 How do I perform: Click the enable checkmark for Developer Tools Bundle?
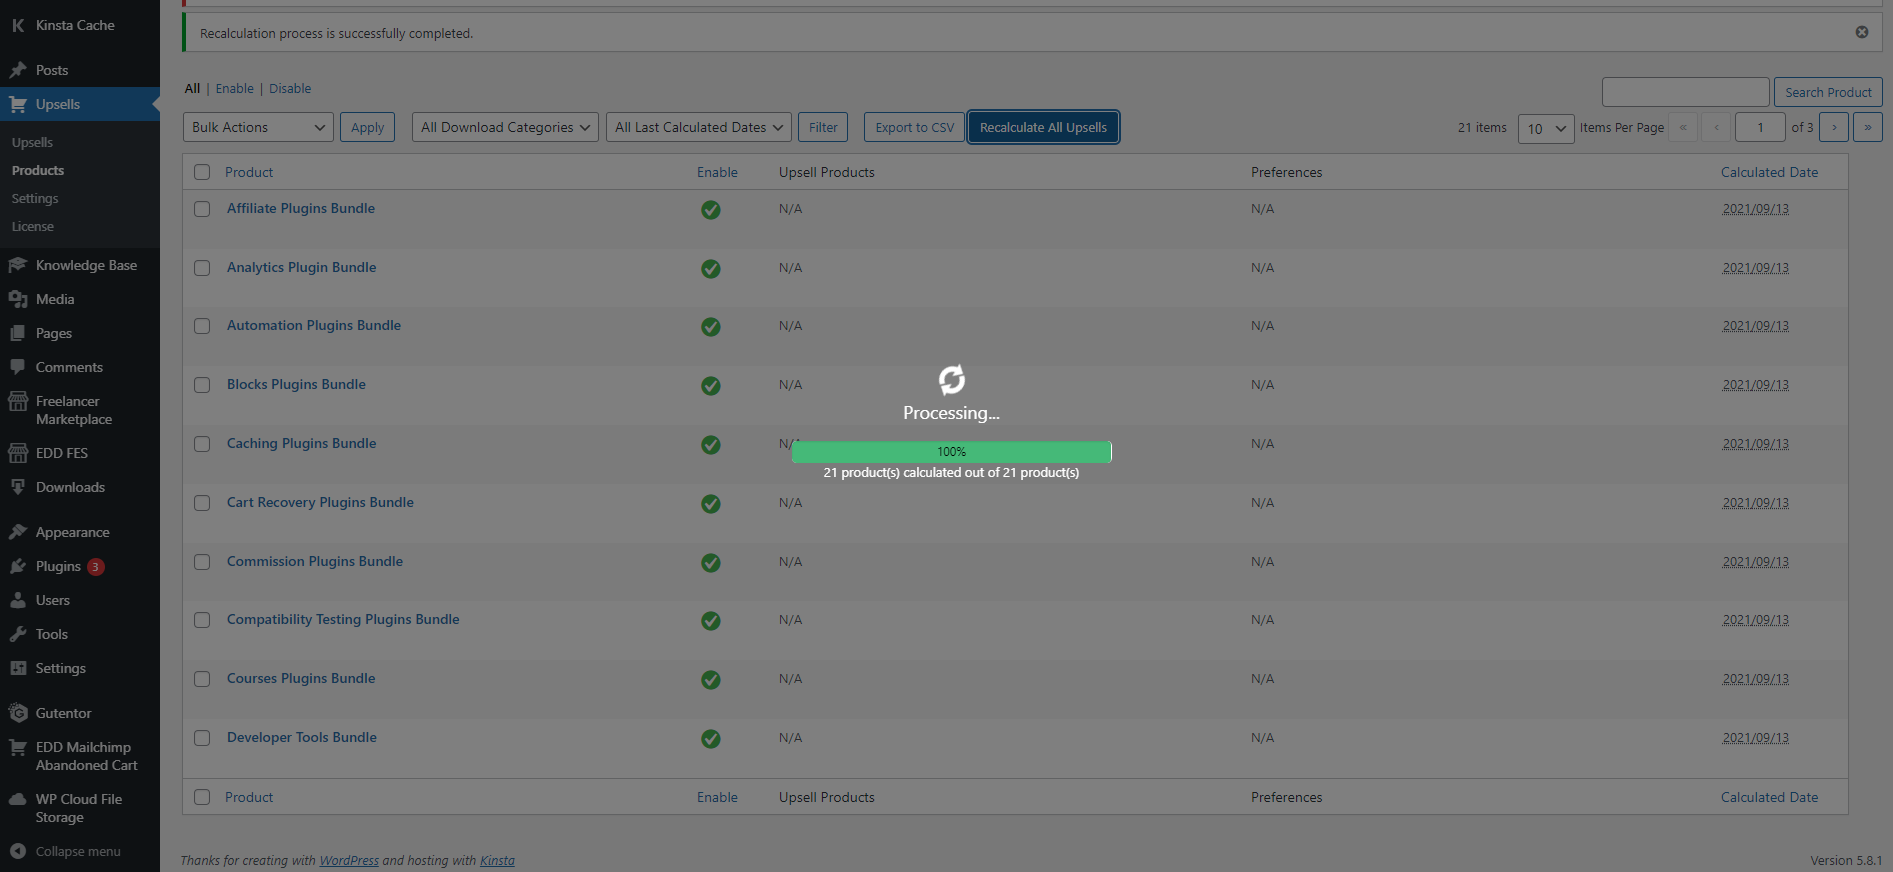click(710, 739)
